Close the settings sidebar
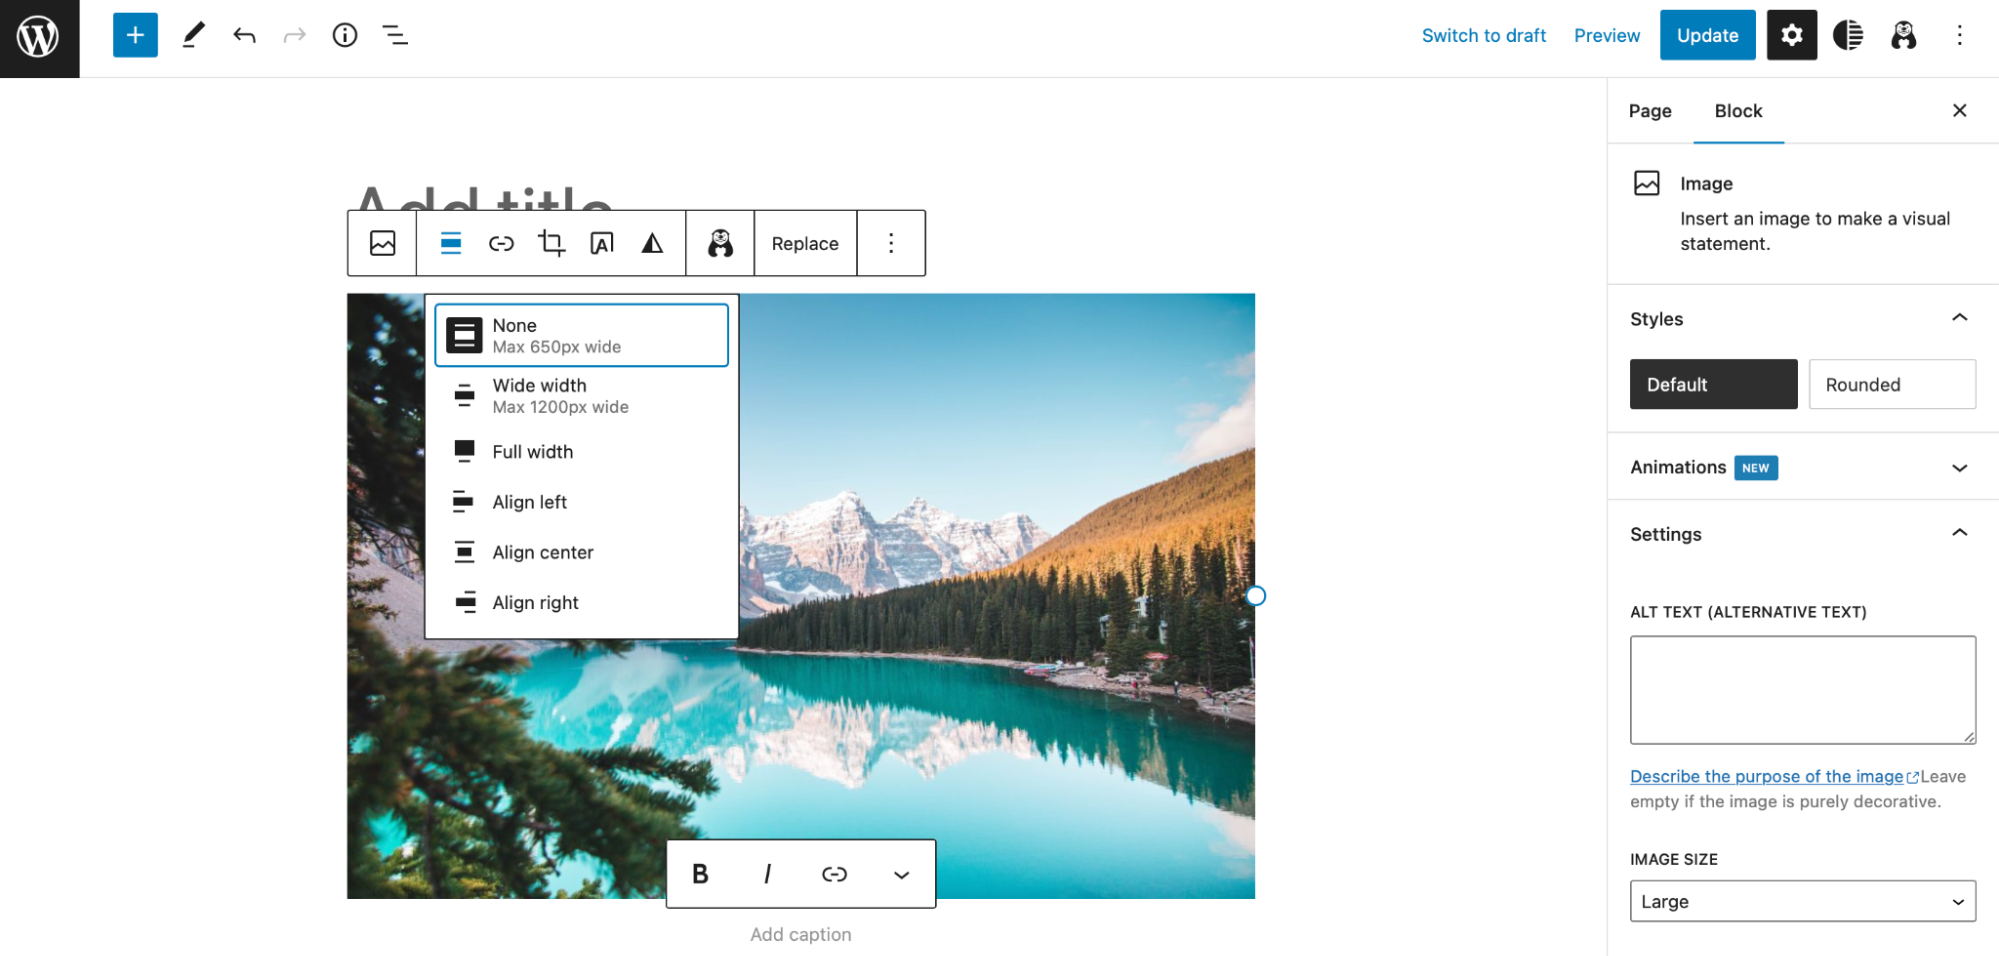Viewport: 1999px width, 956px height. tap(1959, 110)
